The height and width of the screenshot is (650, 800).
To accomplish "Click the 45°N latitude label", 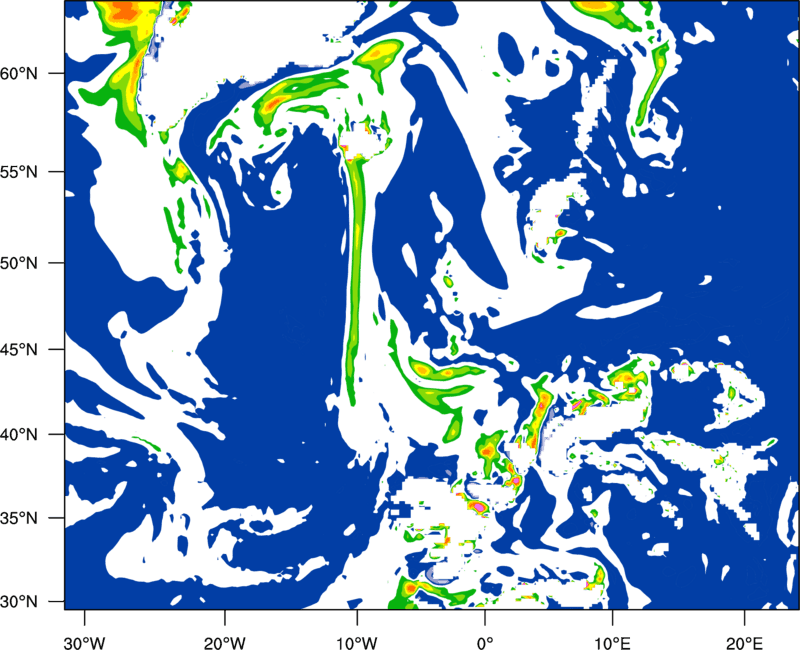I will tap(19, 349).
